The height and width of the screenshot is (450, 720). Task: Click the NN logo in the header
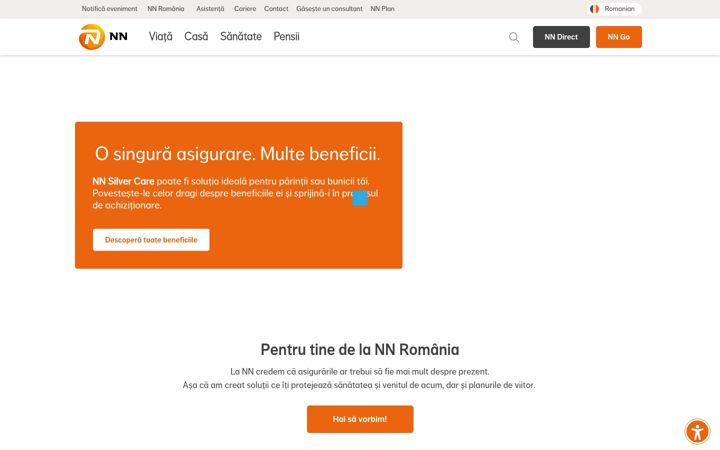tap(103, 37)
